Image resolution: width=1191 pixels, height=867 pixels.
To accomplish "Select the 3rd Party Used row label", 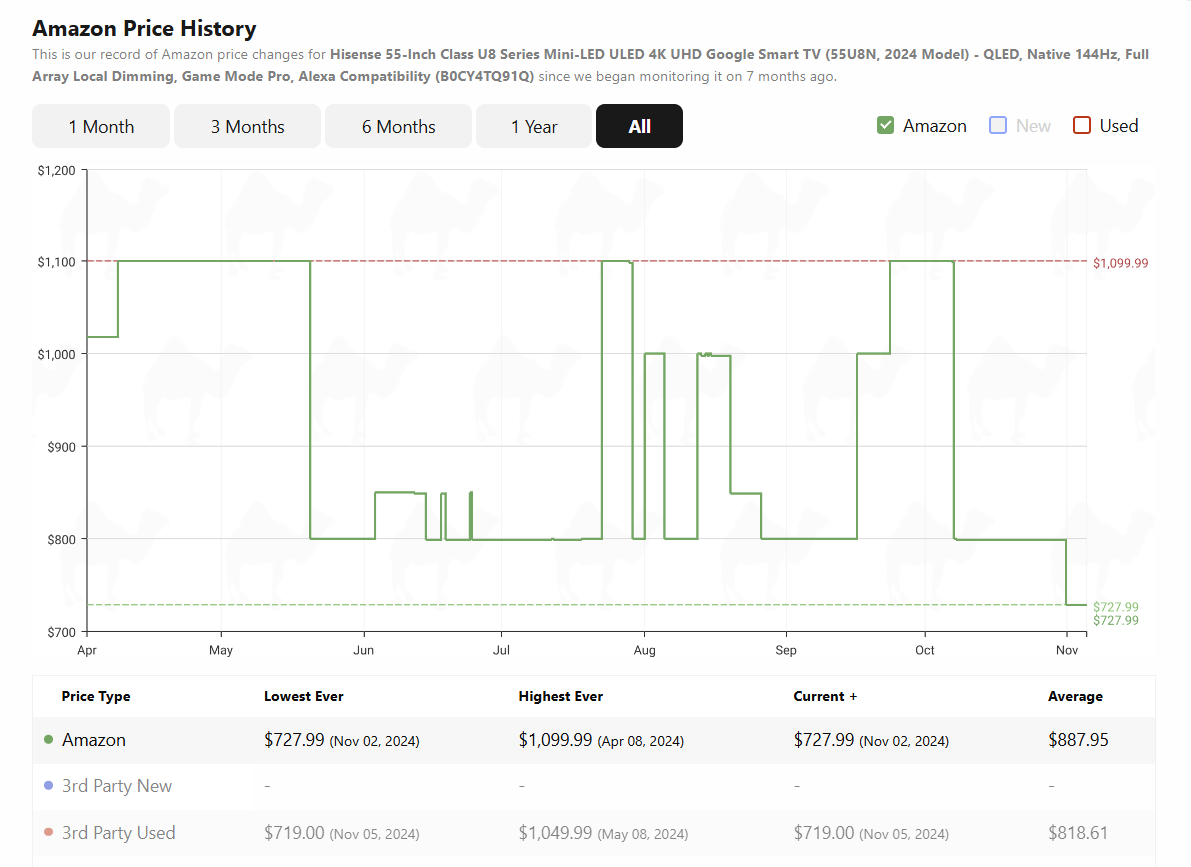I will point(118,833).
